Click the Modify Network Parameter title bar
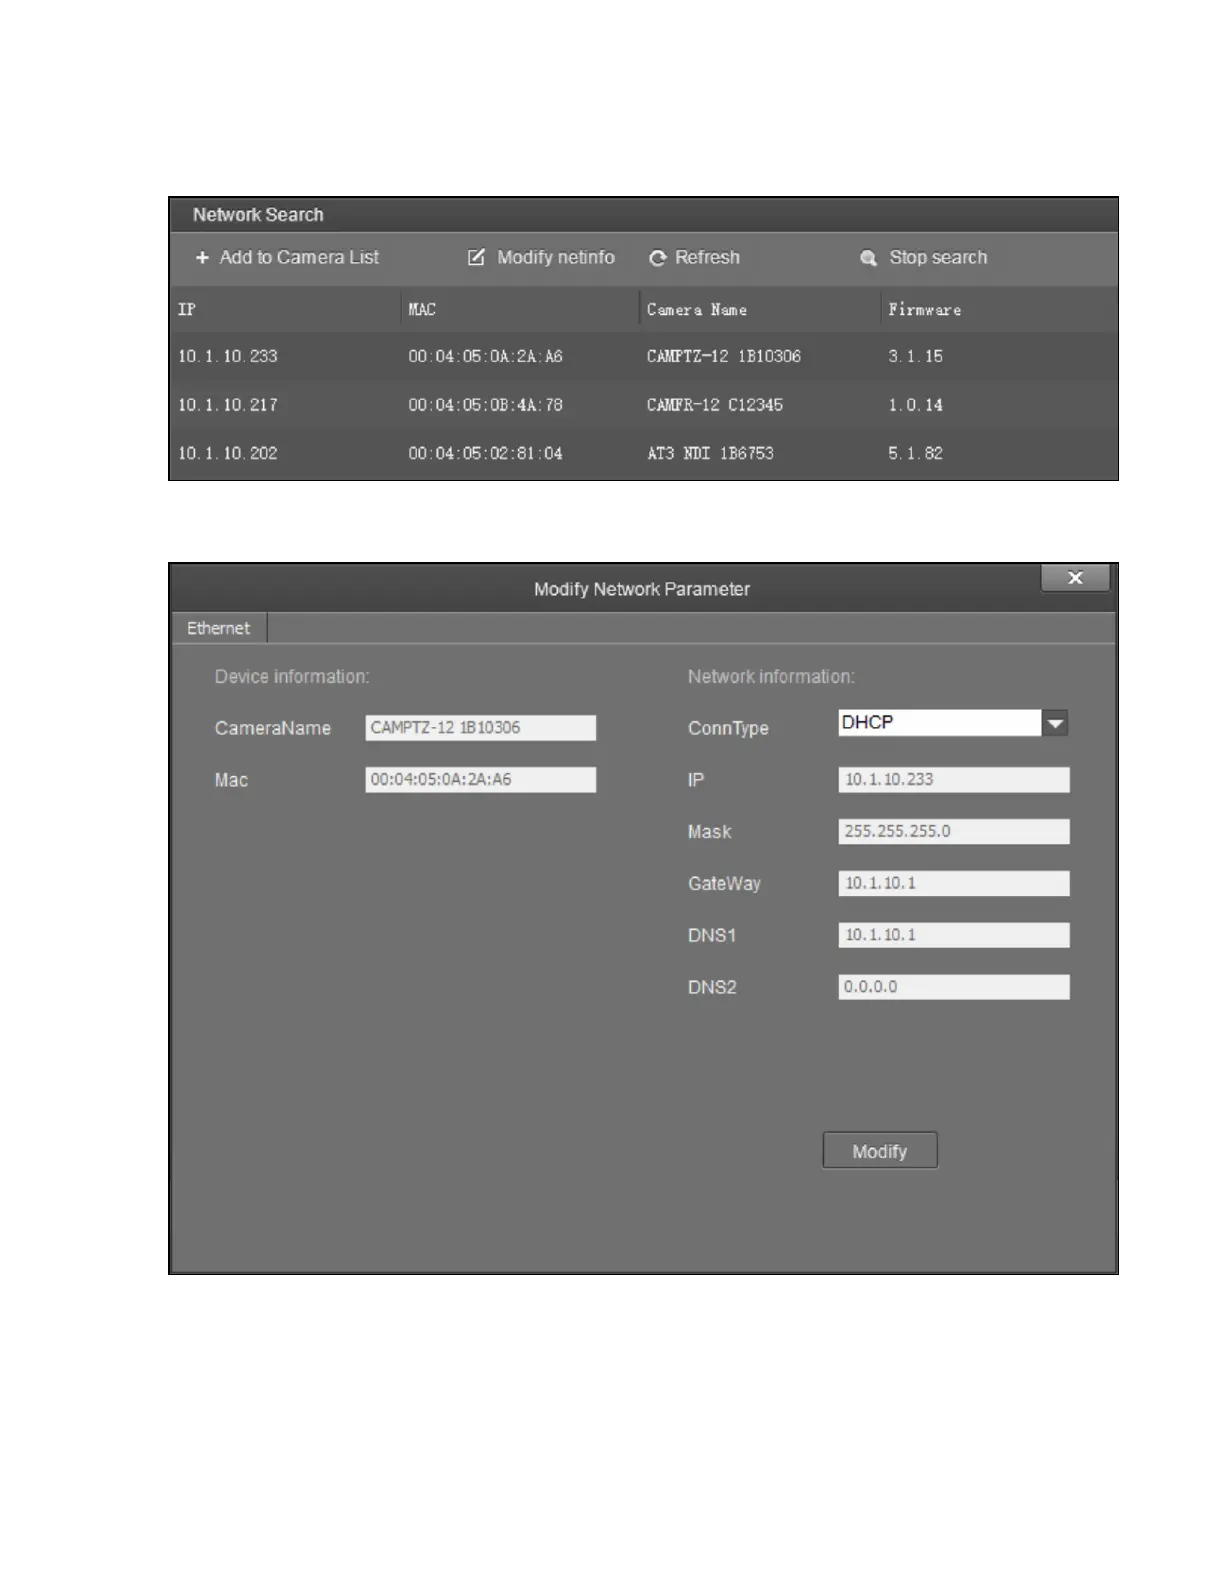The image size is (1224, 1584). coord(642,589)
